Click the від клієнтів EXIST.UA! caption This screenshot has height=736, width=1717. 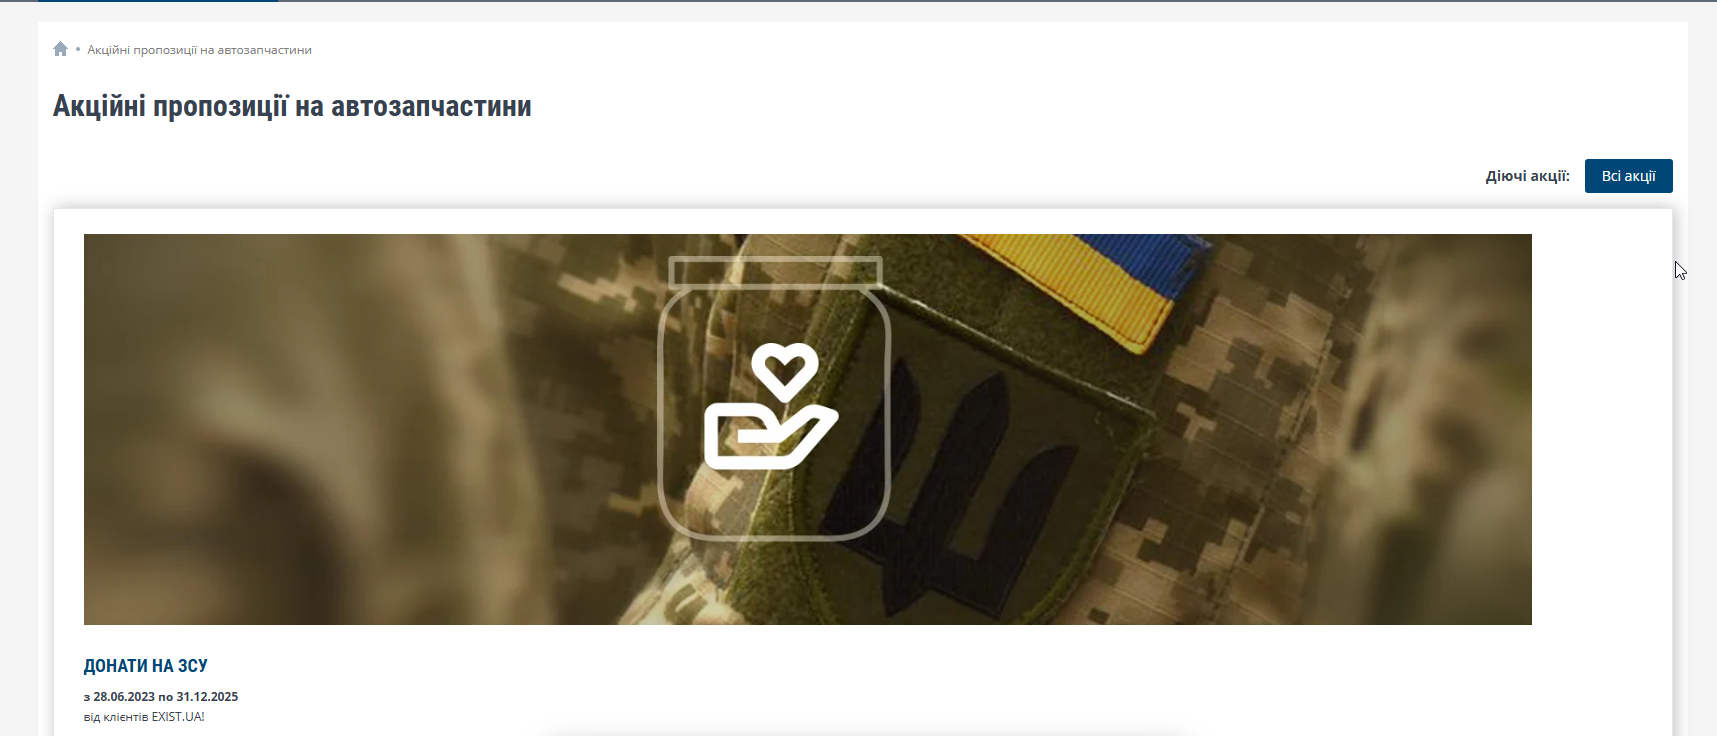pos(144,717)
